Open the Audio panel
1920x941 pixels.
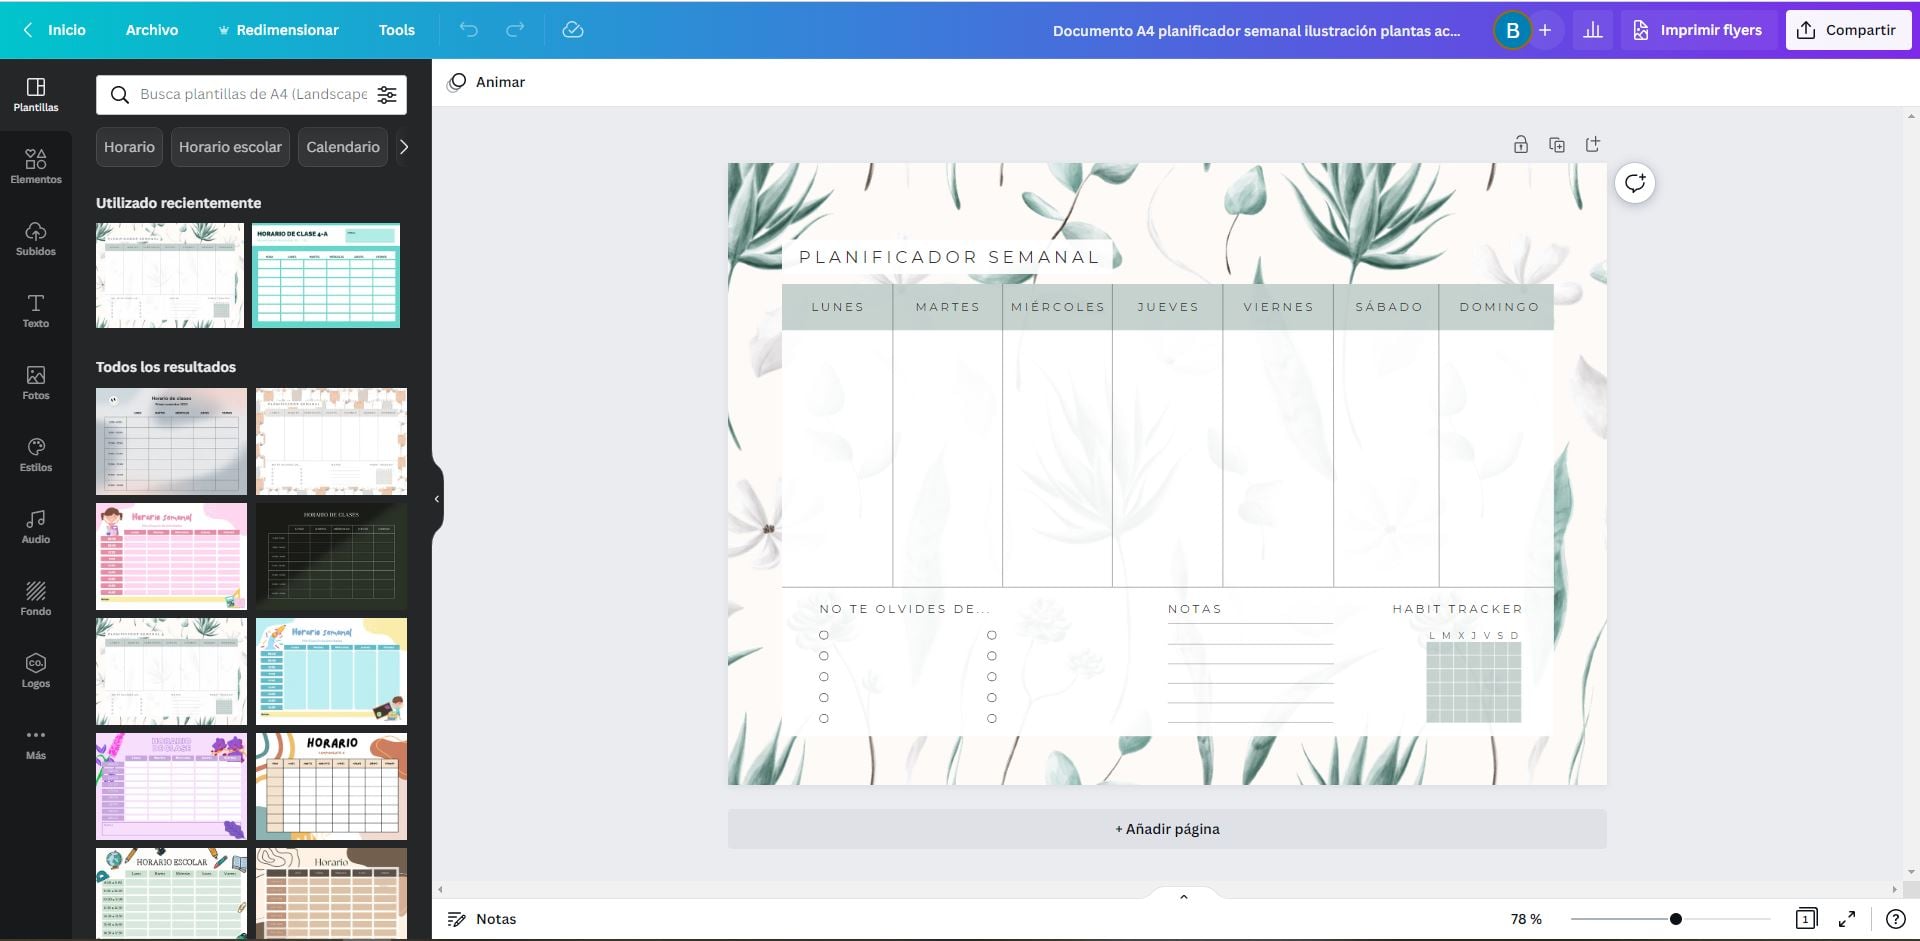[x=36, y=526]
